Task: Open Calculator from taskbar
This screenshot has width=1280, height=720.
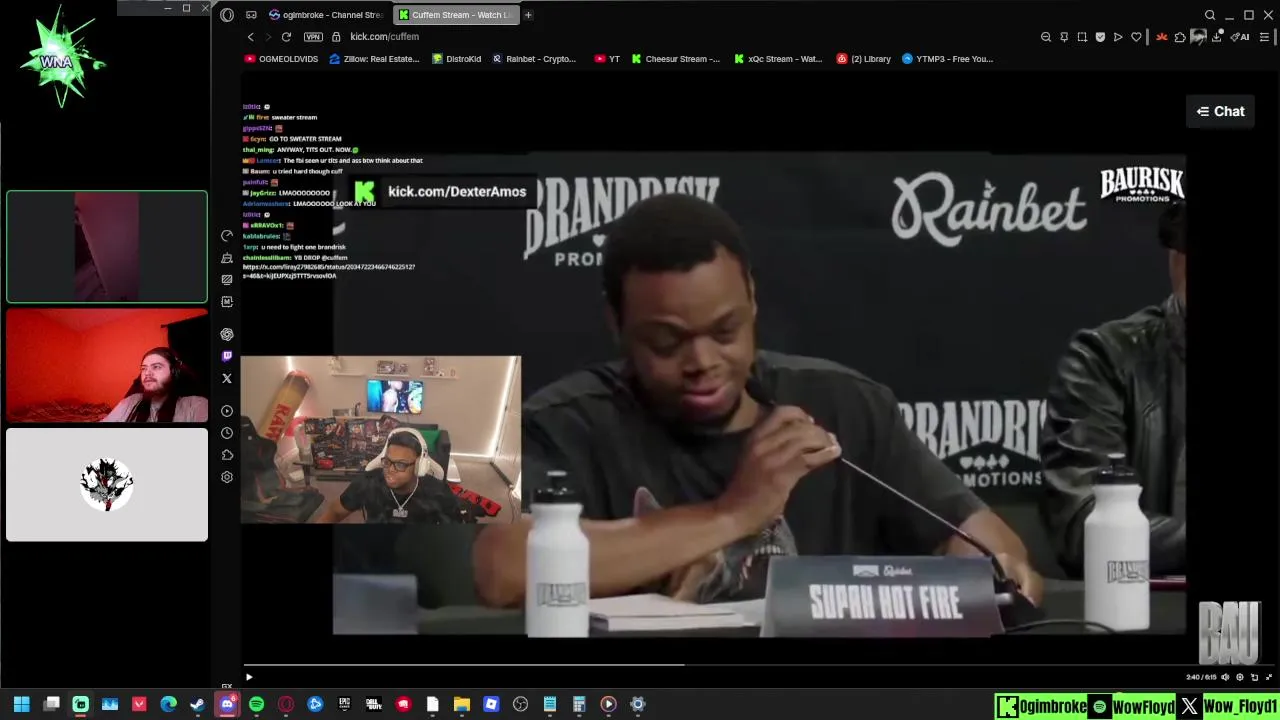Action: tap(578, 704)
